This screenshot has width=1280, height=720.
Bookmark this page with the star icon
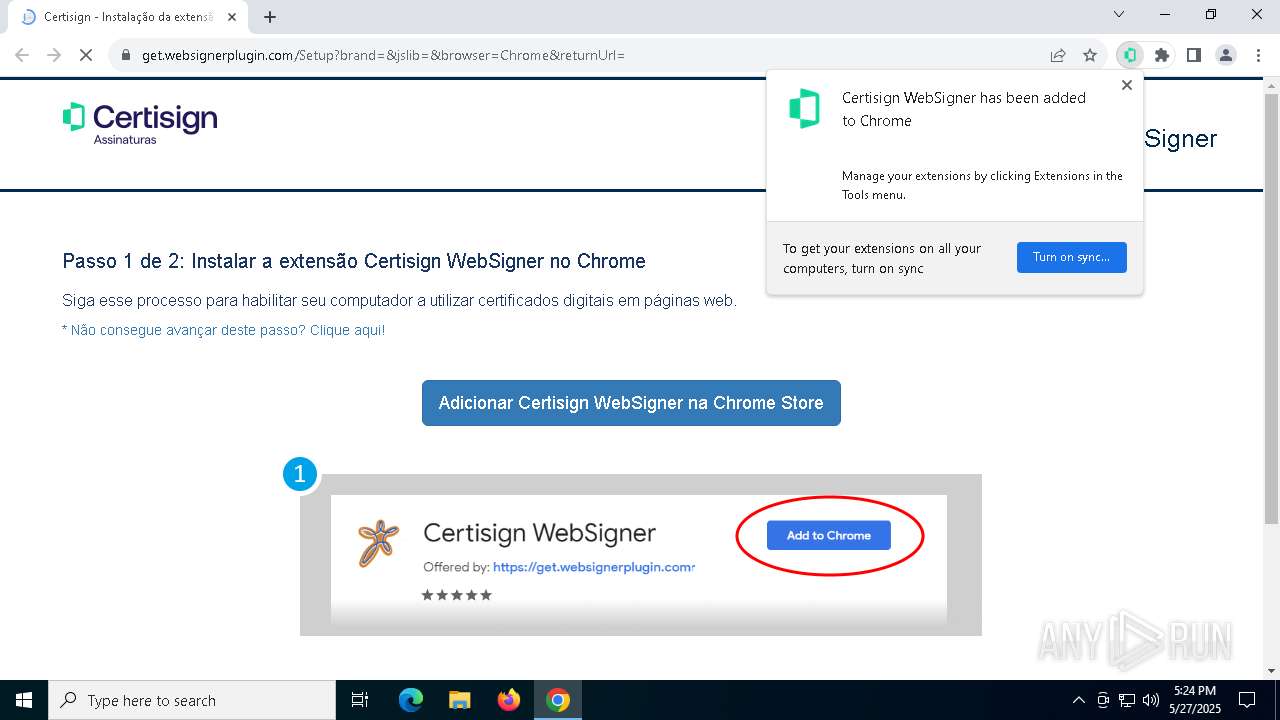(1090, 55)
